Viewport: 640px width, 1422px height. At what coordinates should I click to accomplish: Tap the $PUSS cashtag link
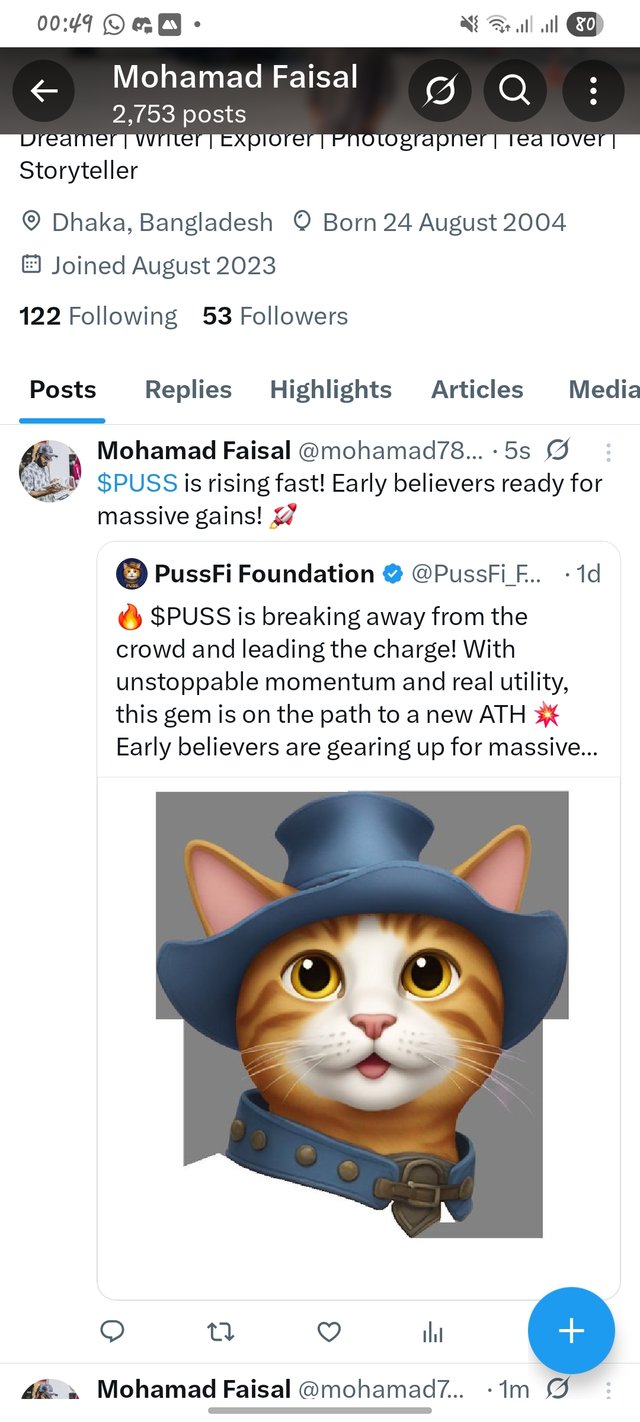137,484
